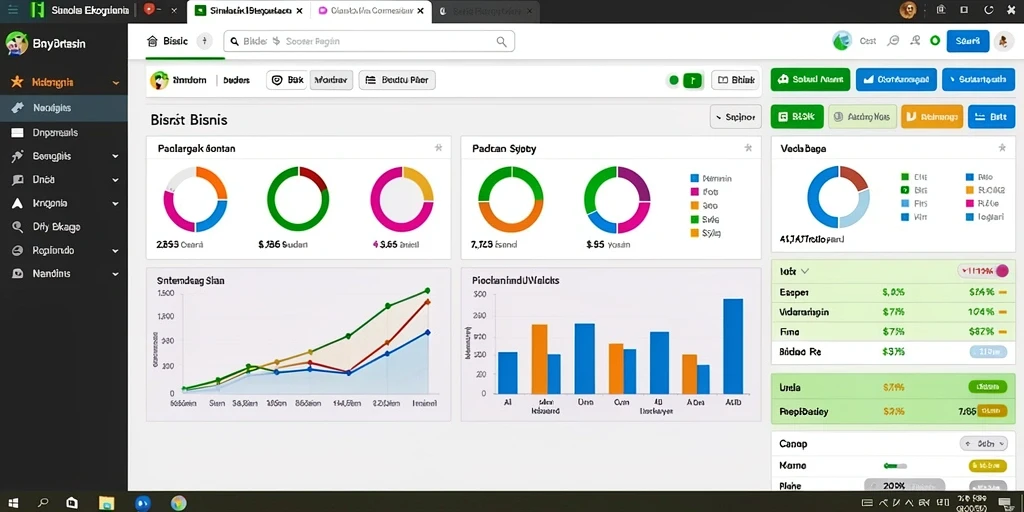
Task: Select Nodigis in the sidebar
Action: (64, 108)
